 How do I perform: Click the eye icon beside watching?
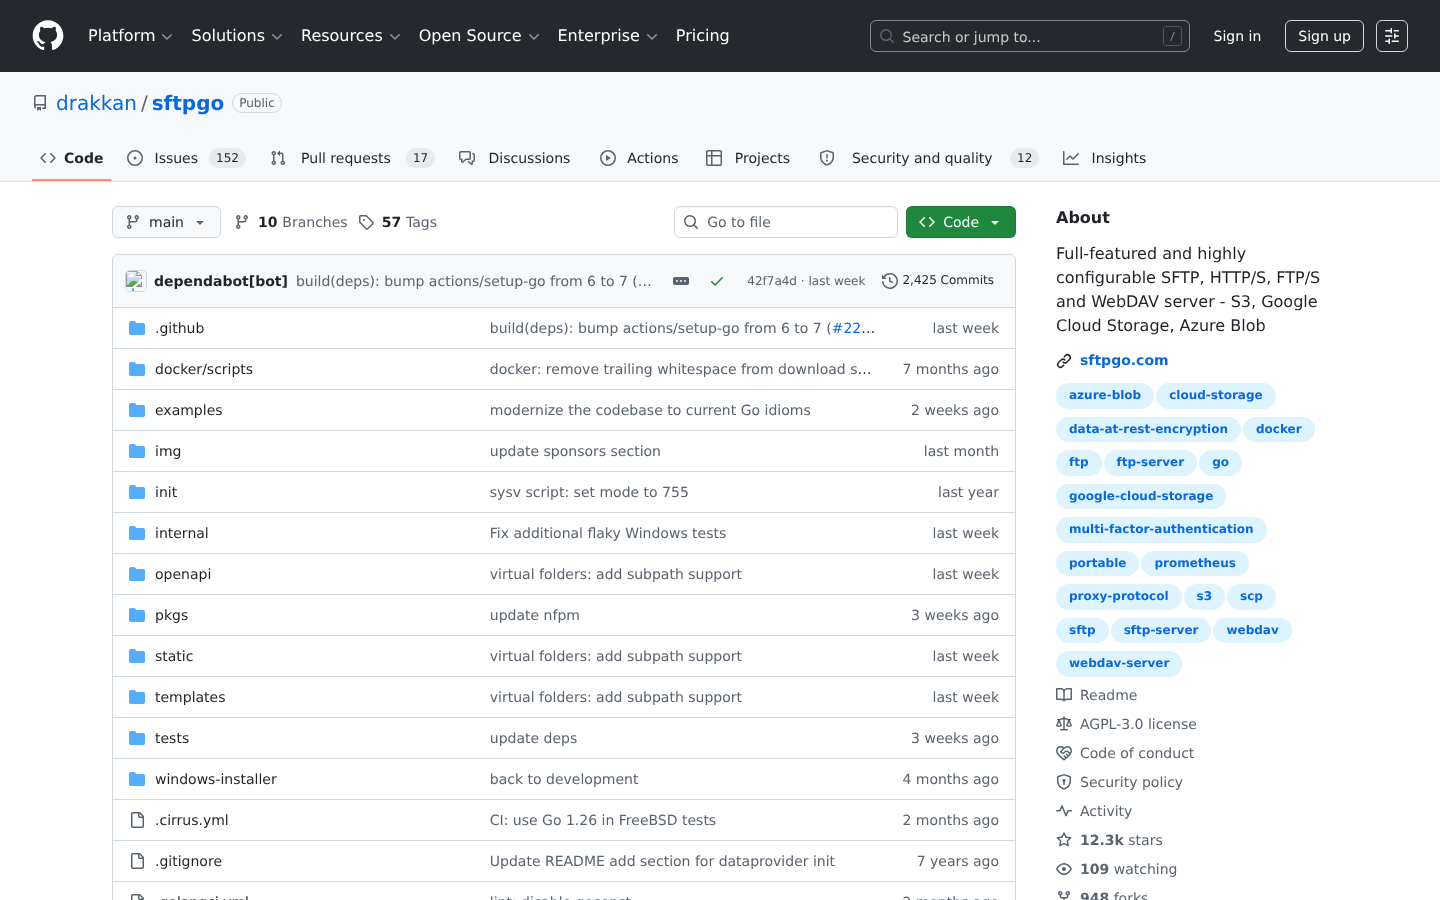(1064, 869)
